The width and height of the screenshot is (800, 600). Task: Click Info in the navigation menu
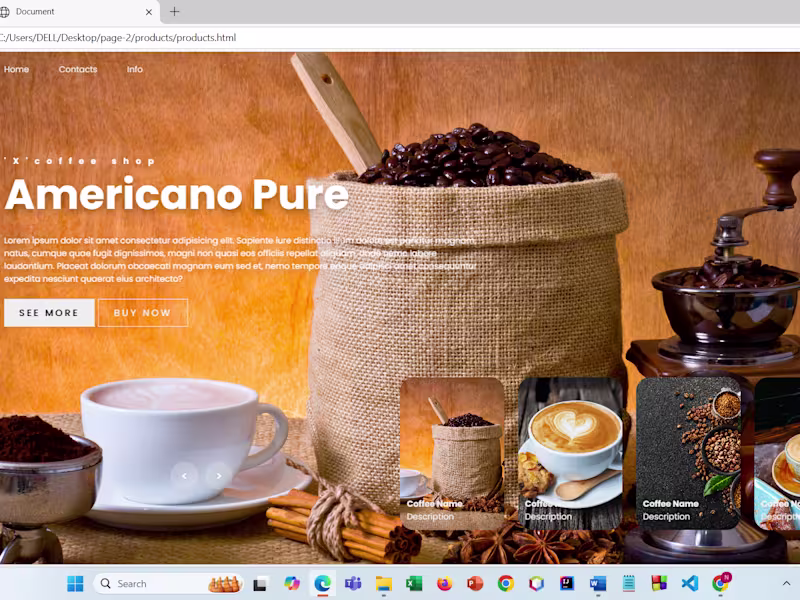[x=134, y=69]
